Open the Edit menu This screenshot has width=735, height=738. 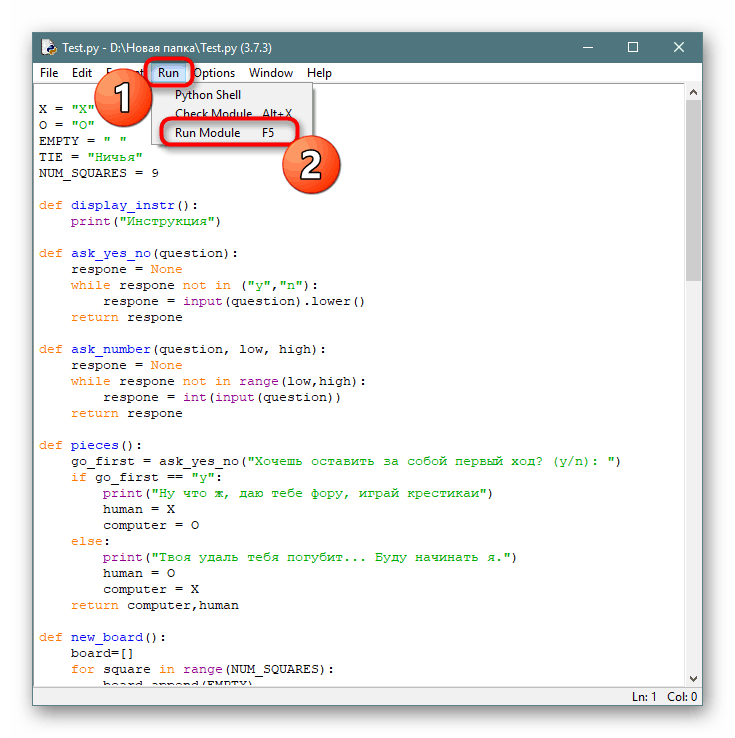pyautogui.click(x=82, y=73)
